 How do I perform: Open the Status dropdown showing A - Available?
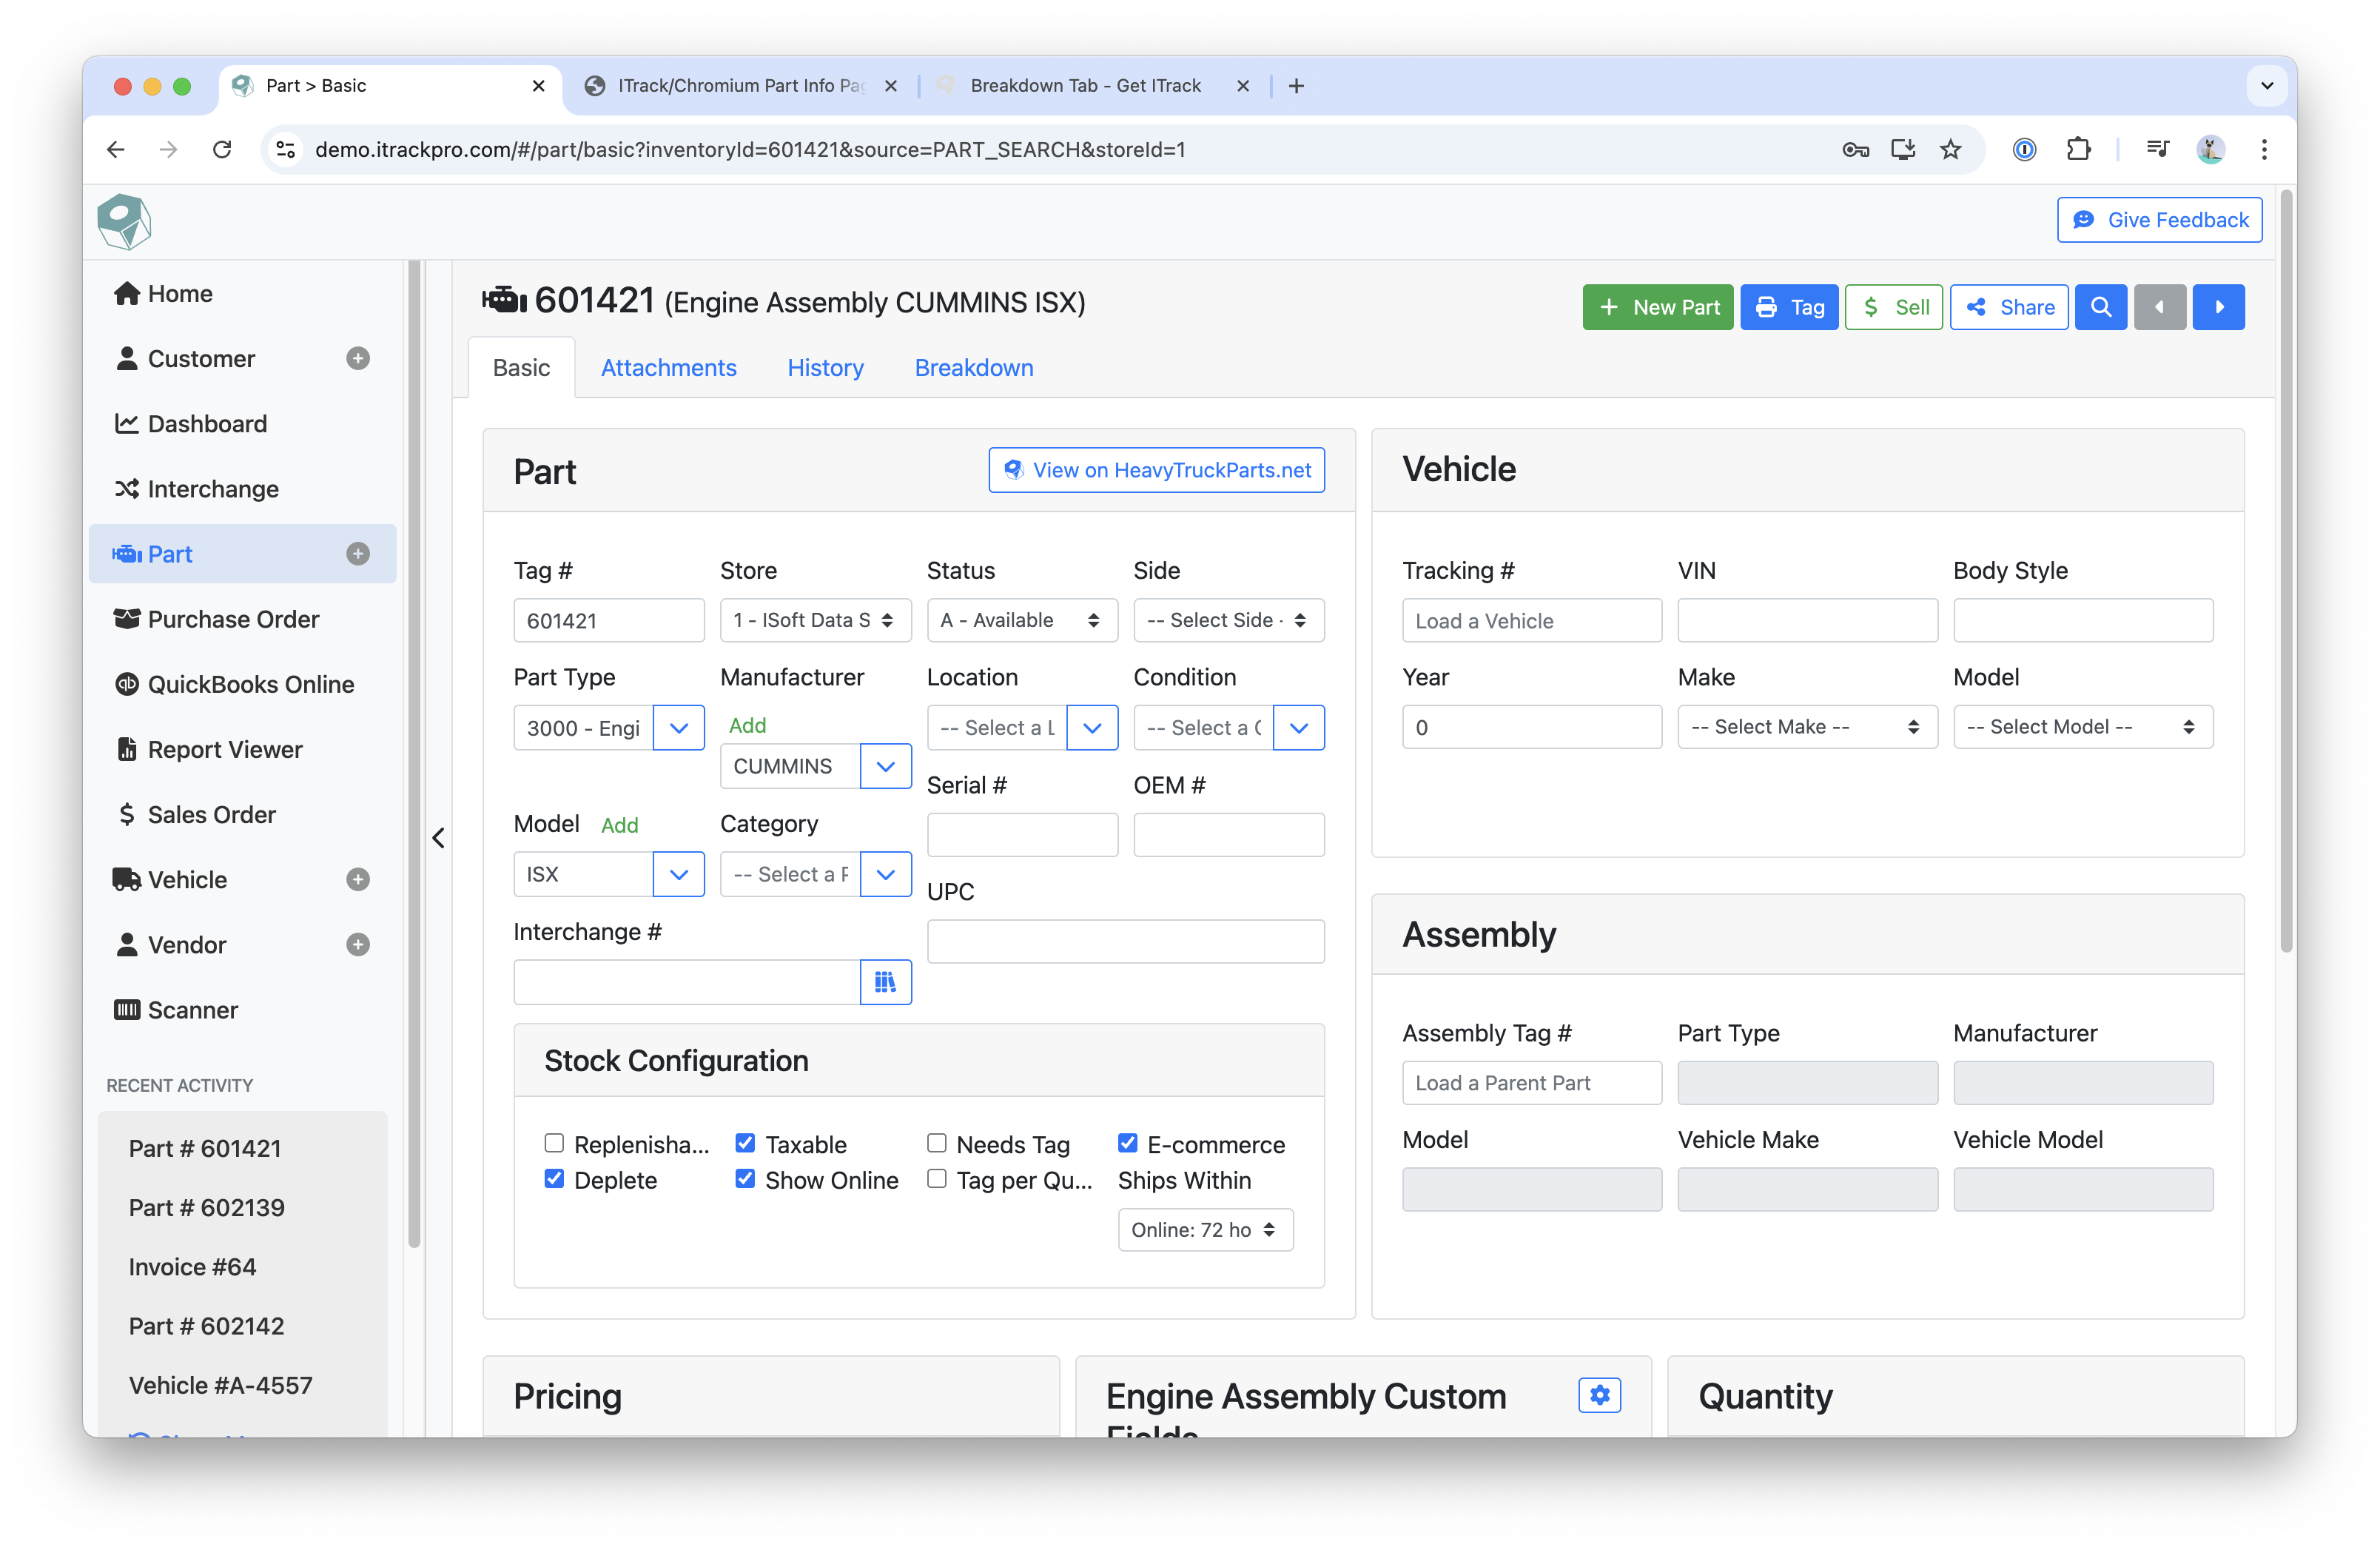coord(1021,620)
